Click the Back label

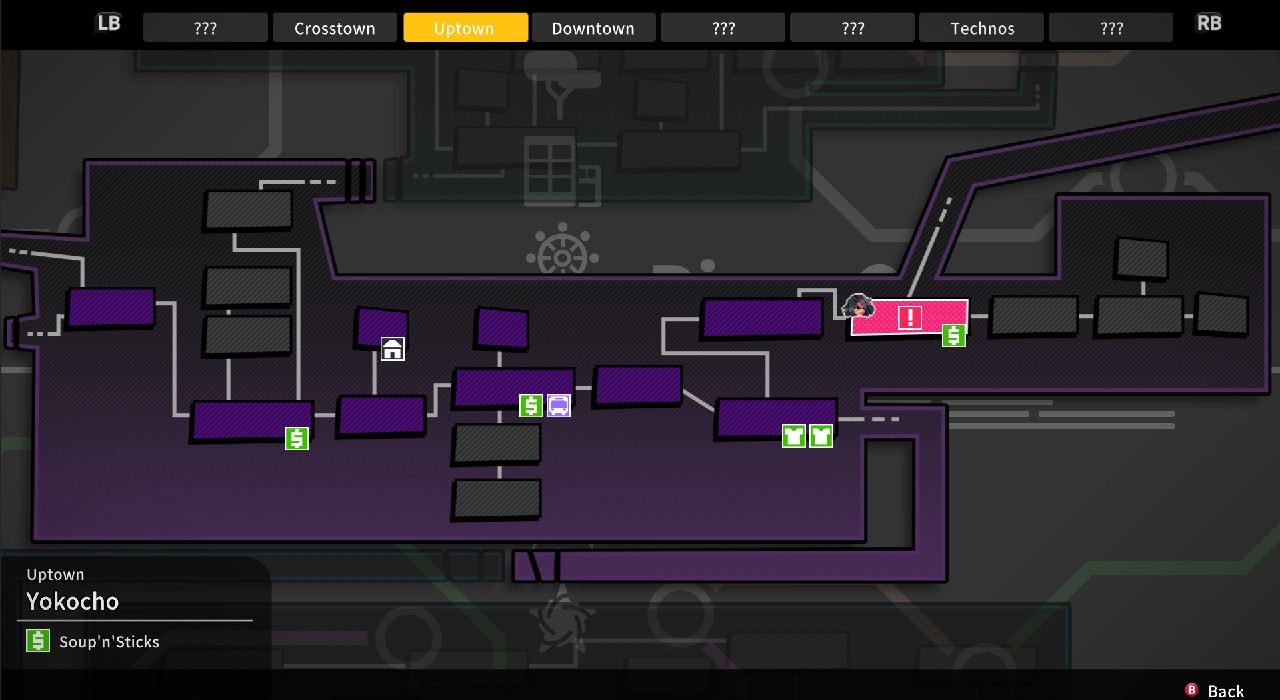(1225, 690)
